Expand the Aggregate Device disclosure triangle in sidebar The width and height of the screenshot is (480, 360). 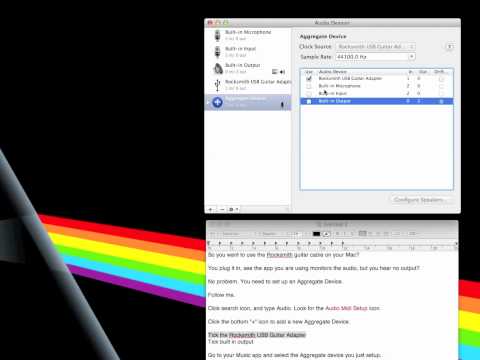(x=208, y=102)
